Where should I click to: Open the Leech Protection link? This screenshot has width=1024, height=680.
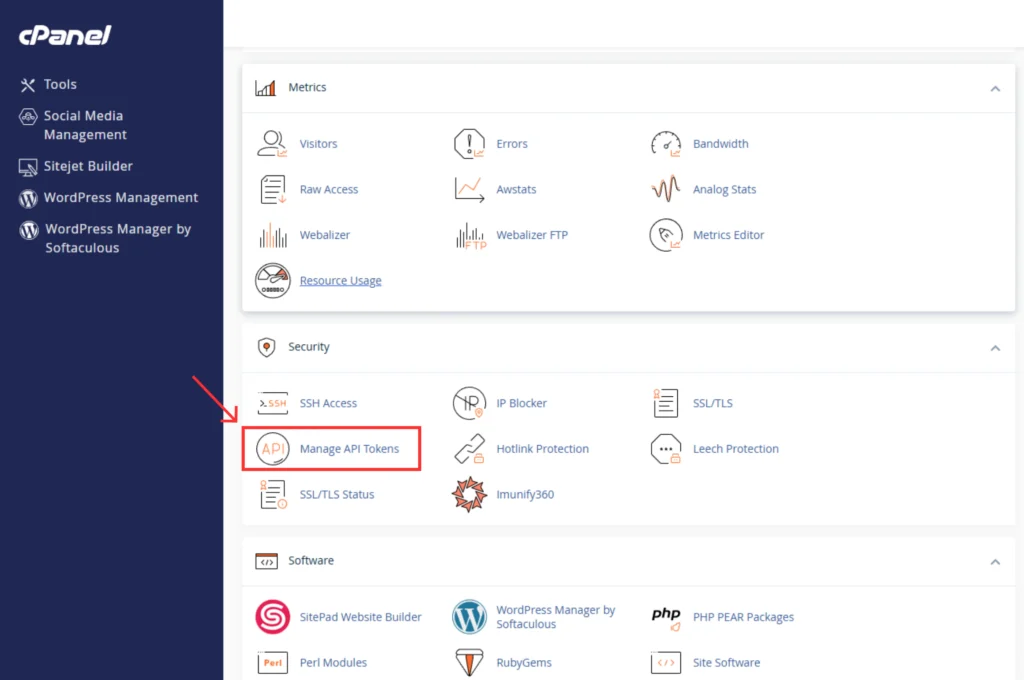735,449
